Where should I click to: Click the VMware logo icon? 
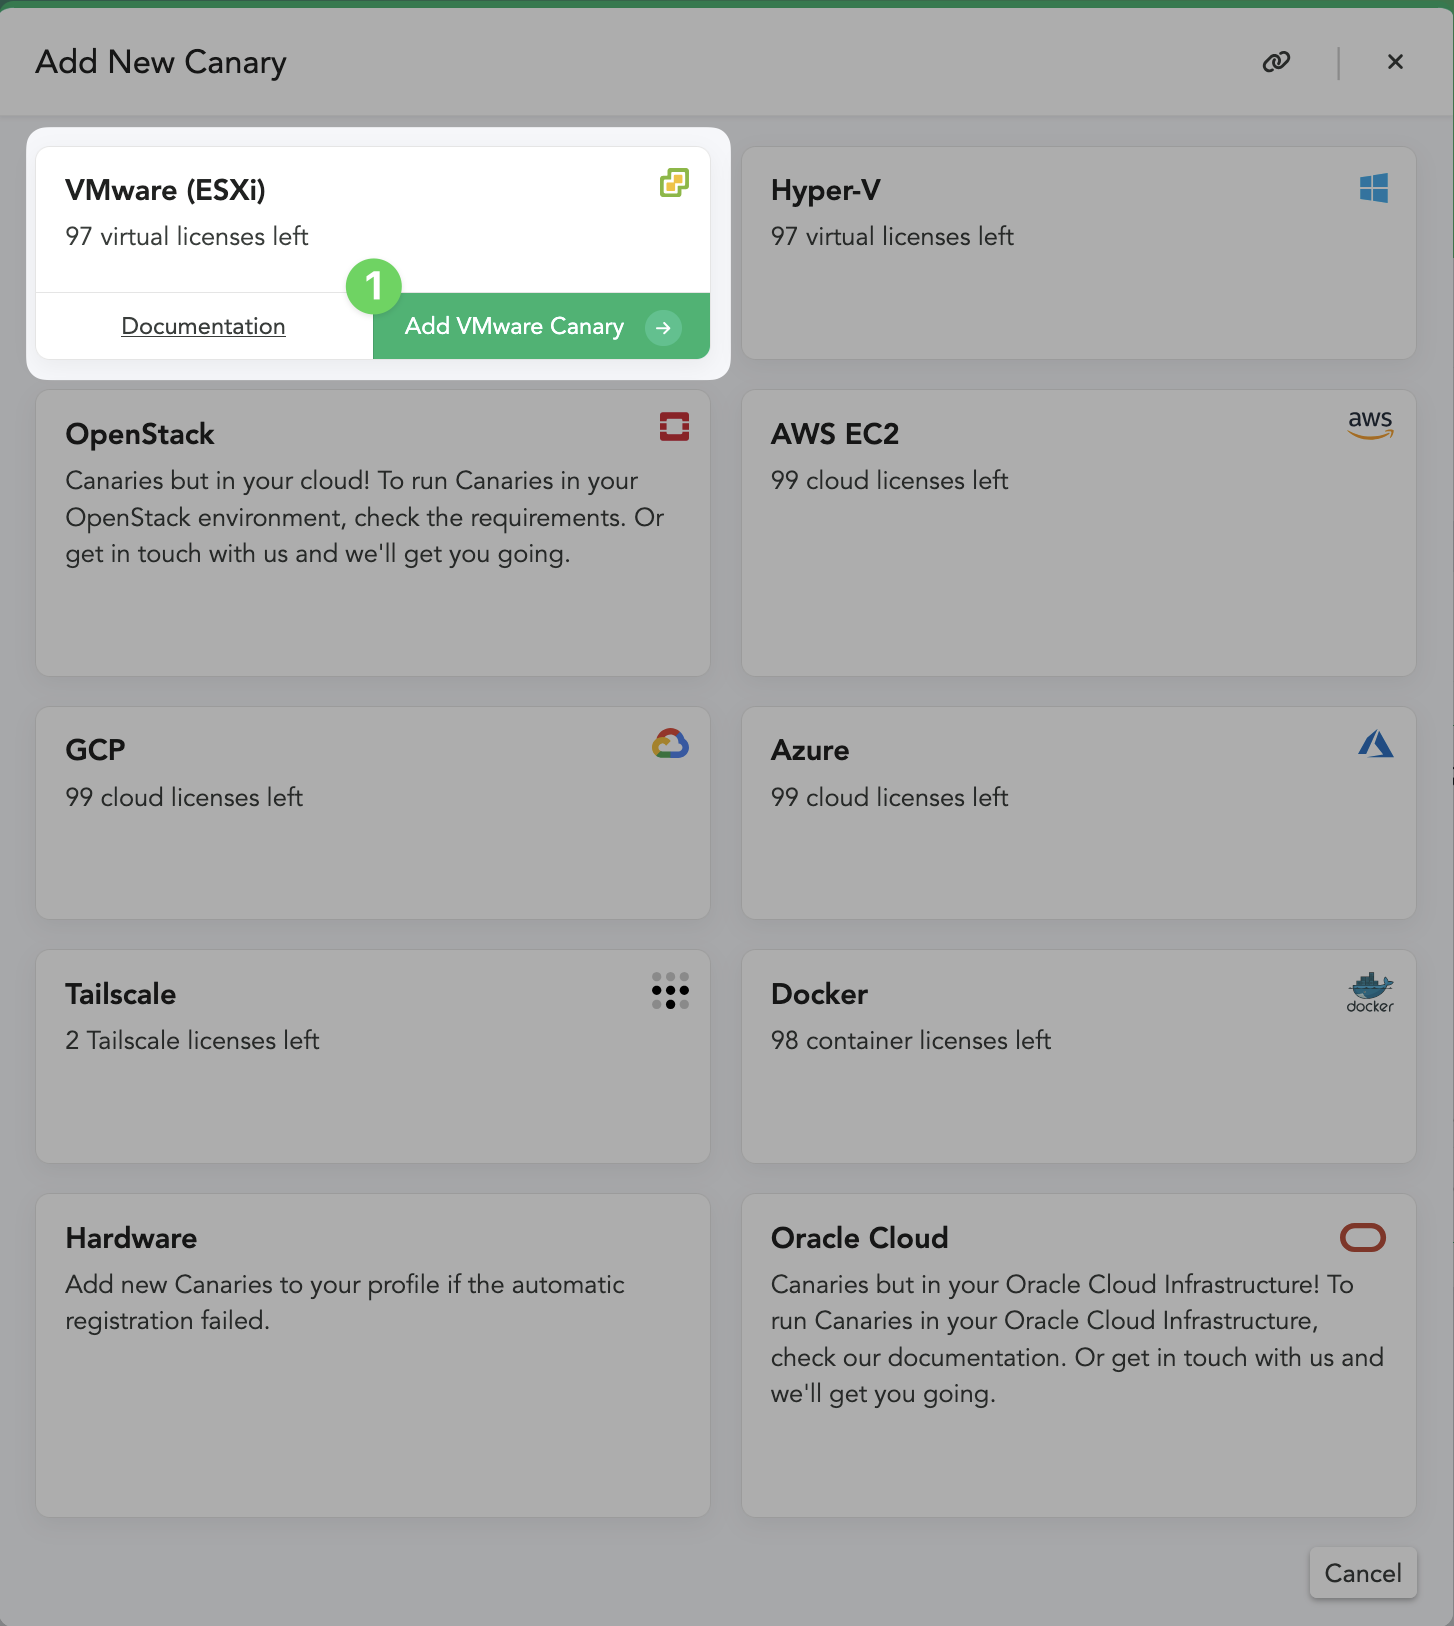(674, 183)
